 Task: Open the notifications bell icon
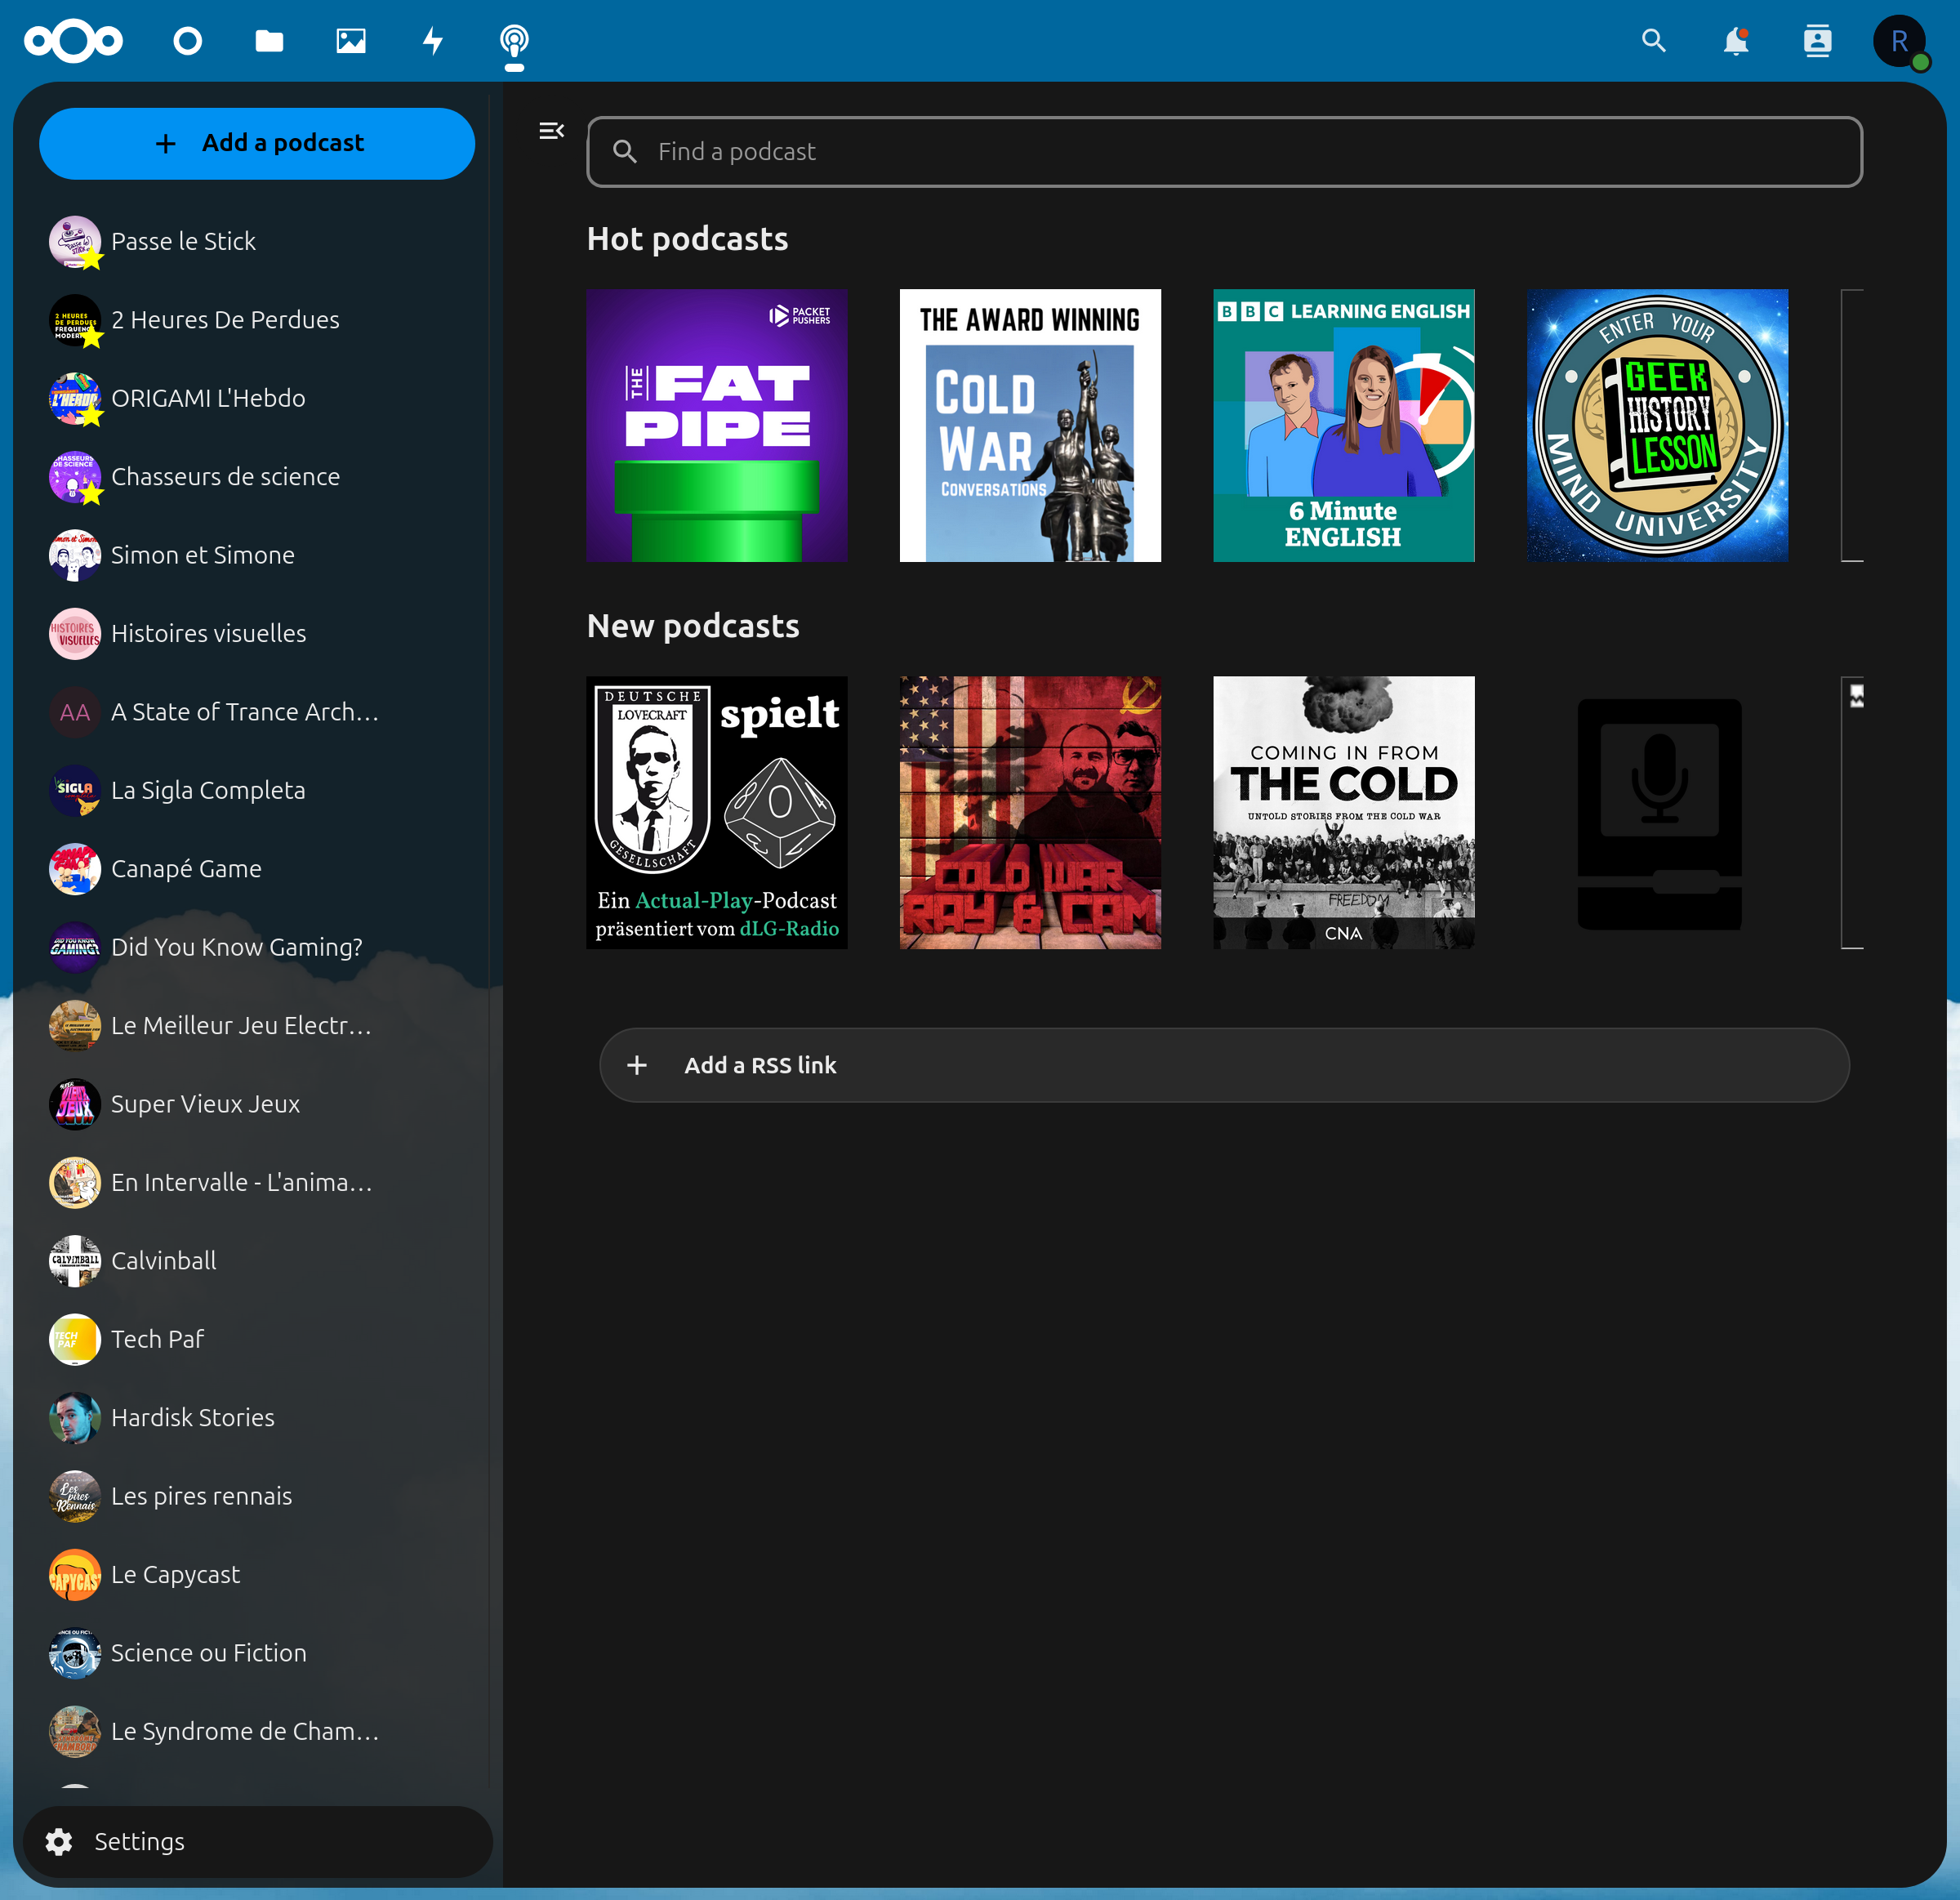1736,41
